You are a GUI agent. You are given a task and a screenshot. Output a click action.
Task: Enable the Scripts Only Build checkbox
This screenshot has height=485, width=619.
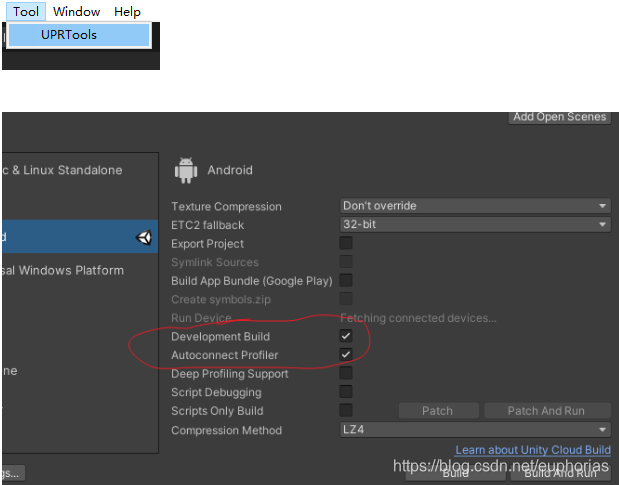[346, 410]
